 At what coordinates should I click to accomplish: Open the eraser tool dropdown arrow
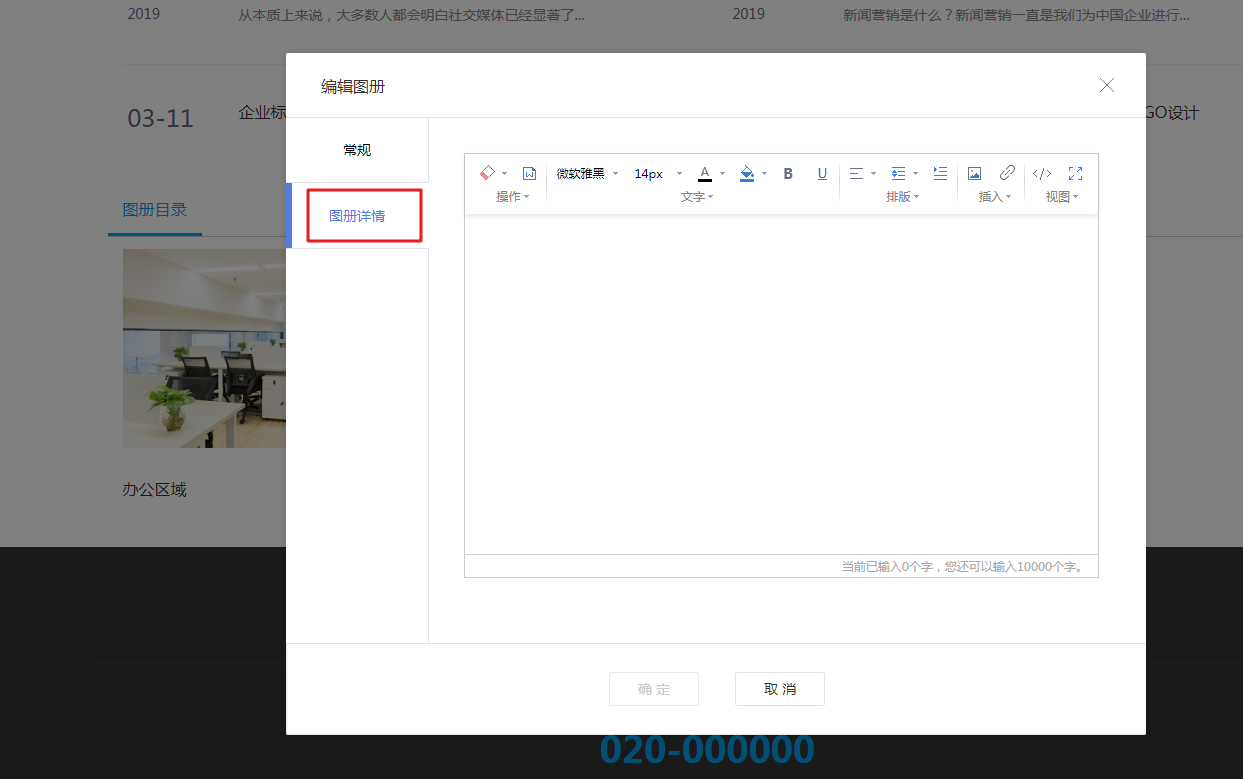pyautogui.click(x=505, y=174)
